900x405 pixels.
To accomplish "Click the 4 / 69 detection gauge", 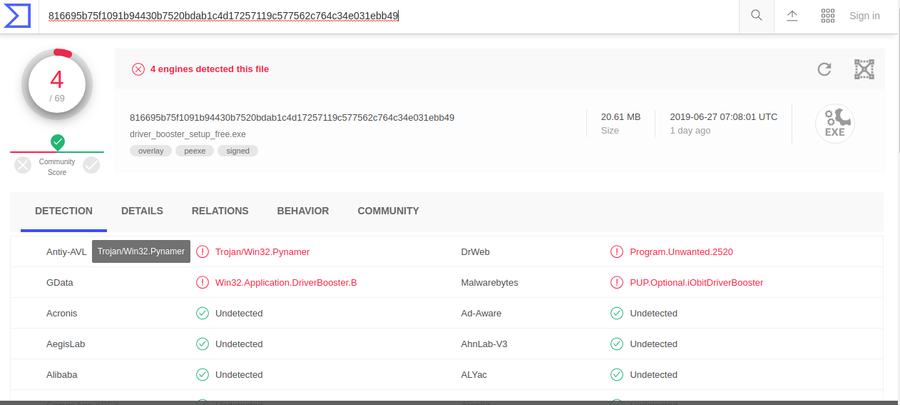I will pos(57,84).
